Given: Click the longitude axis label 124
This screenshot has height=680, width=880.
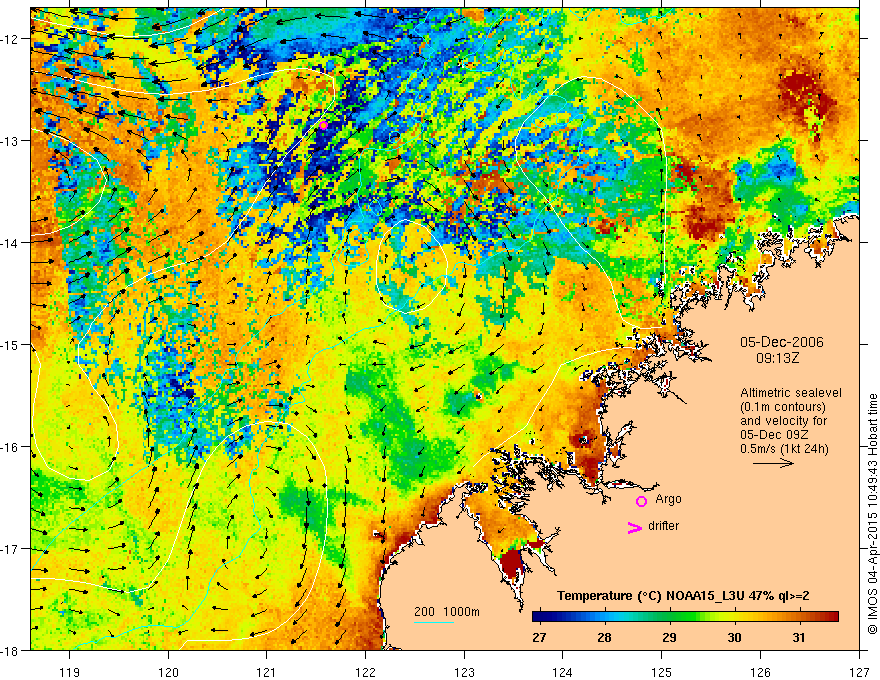Looking at the screenshot, I should point(563,672).
